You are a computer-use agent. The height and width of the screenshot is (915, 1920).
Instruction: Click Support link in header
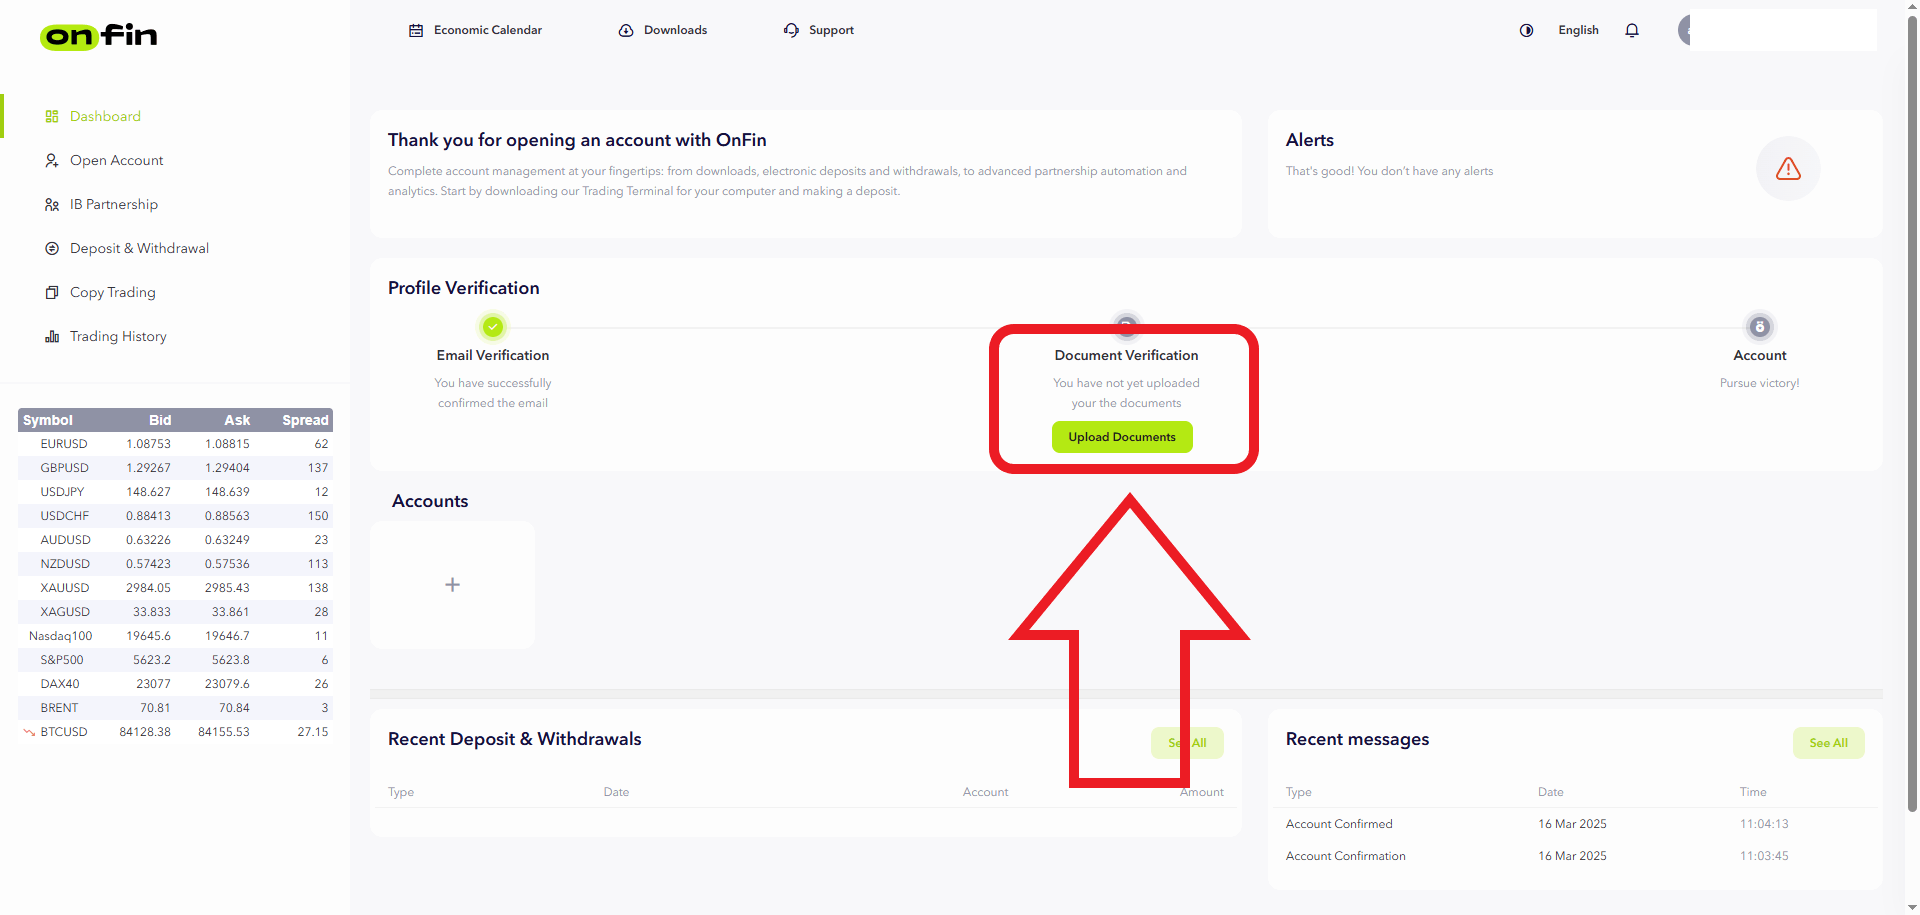pos(831,31)
